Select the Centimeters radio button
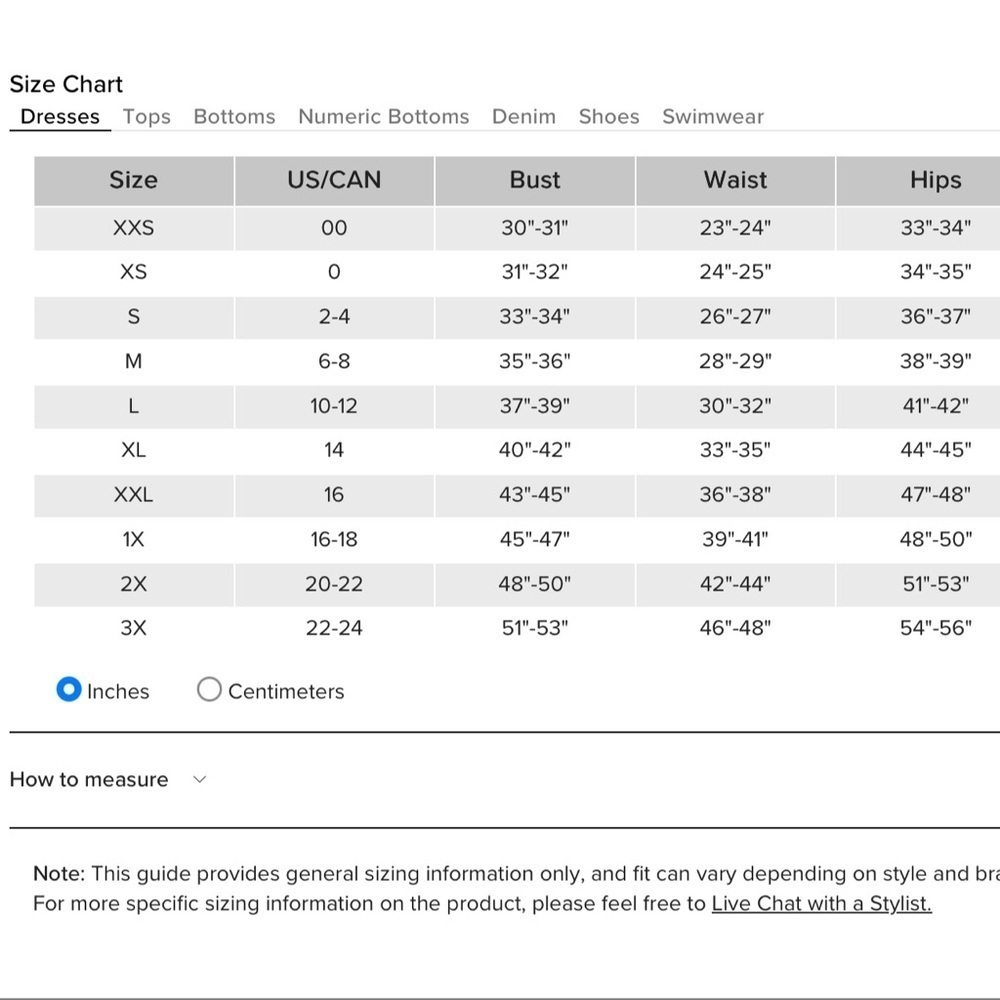1000x1000 pixels. 209,689
